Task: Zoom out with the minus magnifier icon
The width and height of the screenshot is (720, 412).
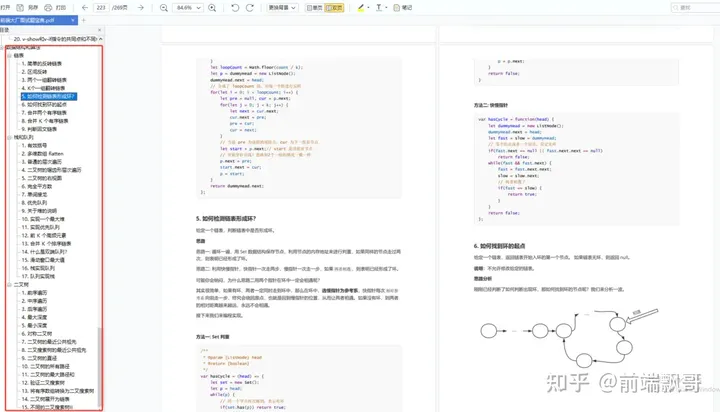Action: coord(163,8)
